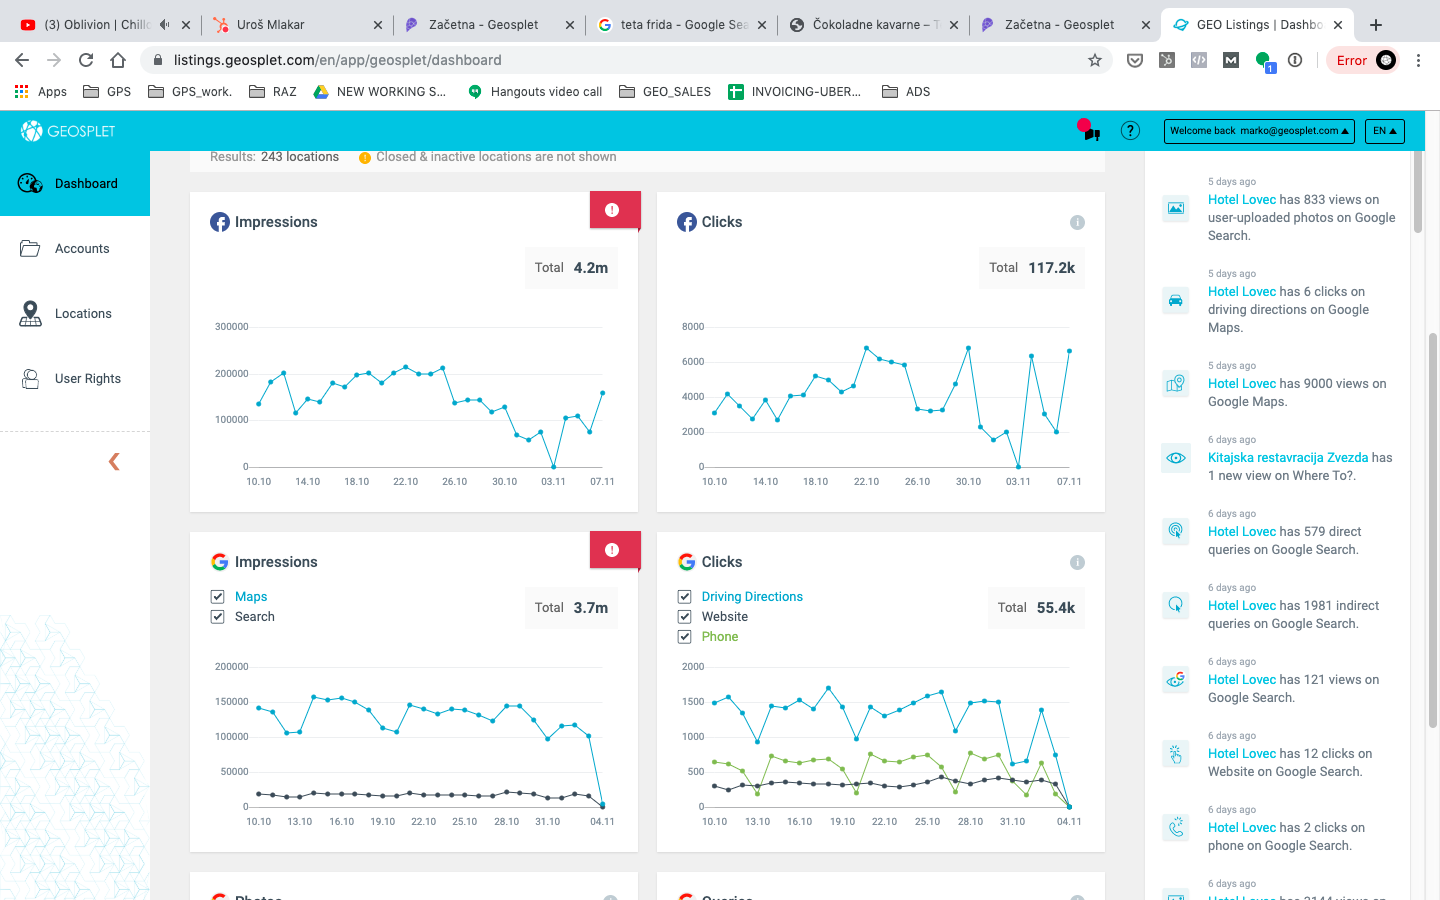Click the address bar URL
This screenshot has height=900, width=1440.
[337, 60]
